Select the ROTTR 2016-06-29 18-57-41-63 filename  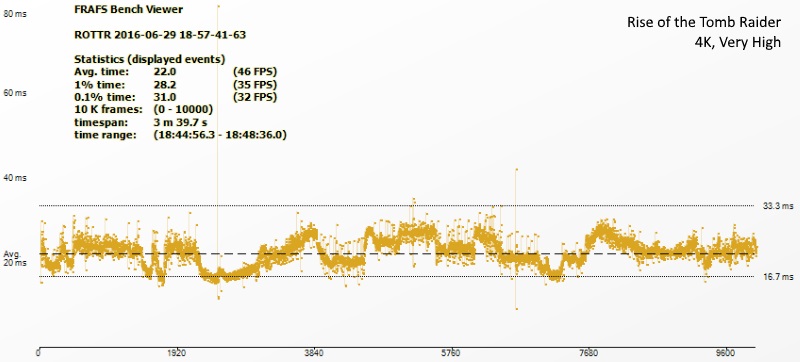click(160, 35)
